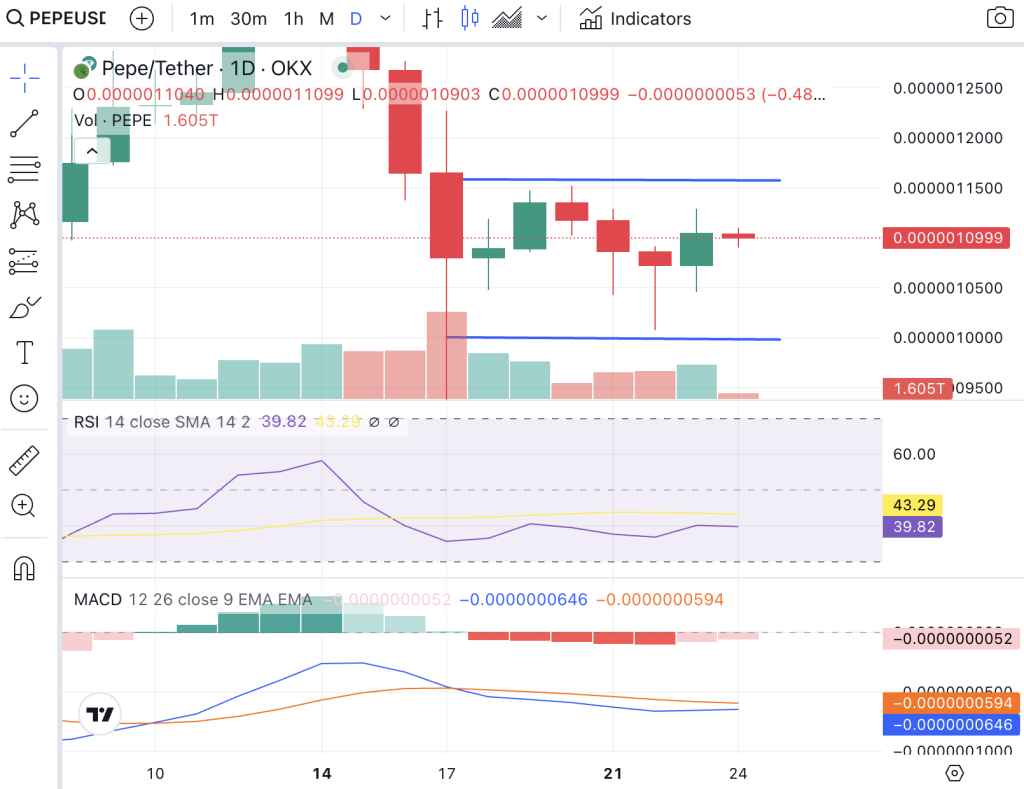This screenshot has width=1024, height=789.
Task: Select the measure ruler tool
Action: pyautogui.click(x=24, y=460)
